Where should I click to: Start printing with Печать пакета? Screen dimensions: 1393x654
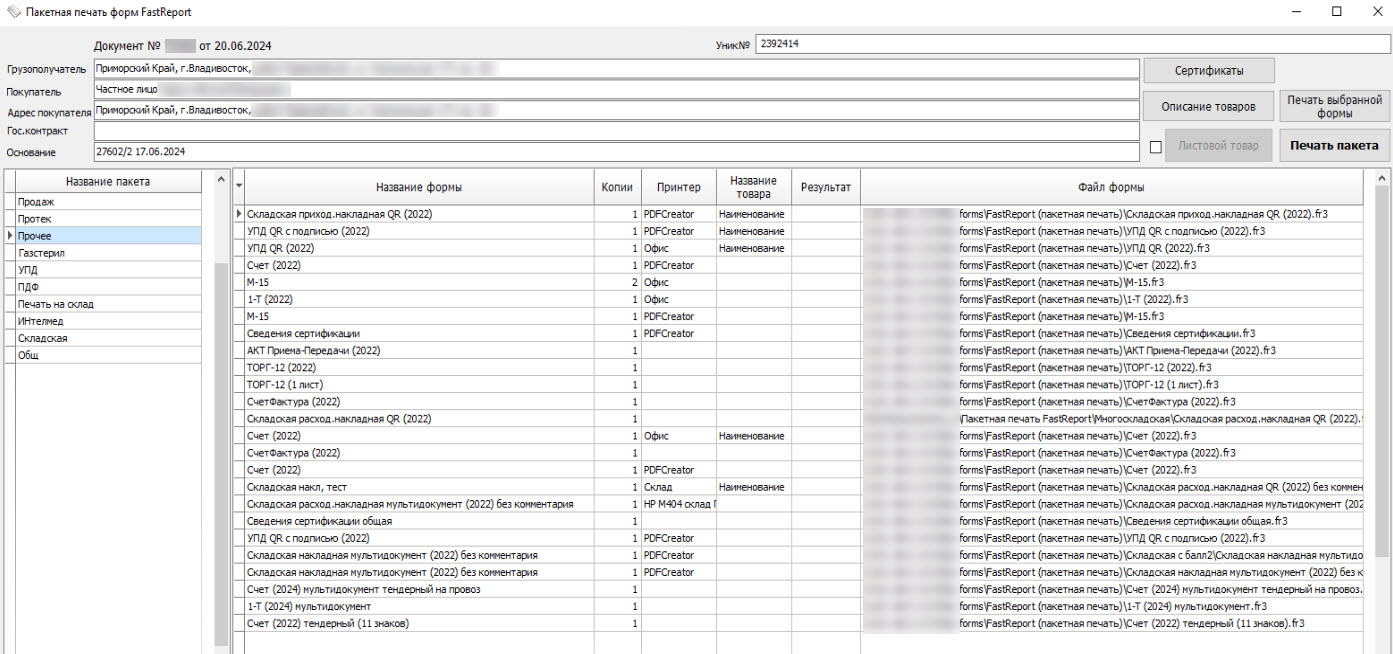1334,146
